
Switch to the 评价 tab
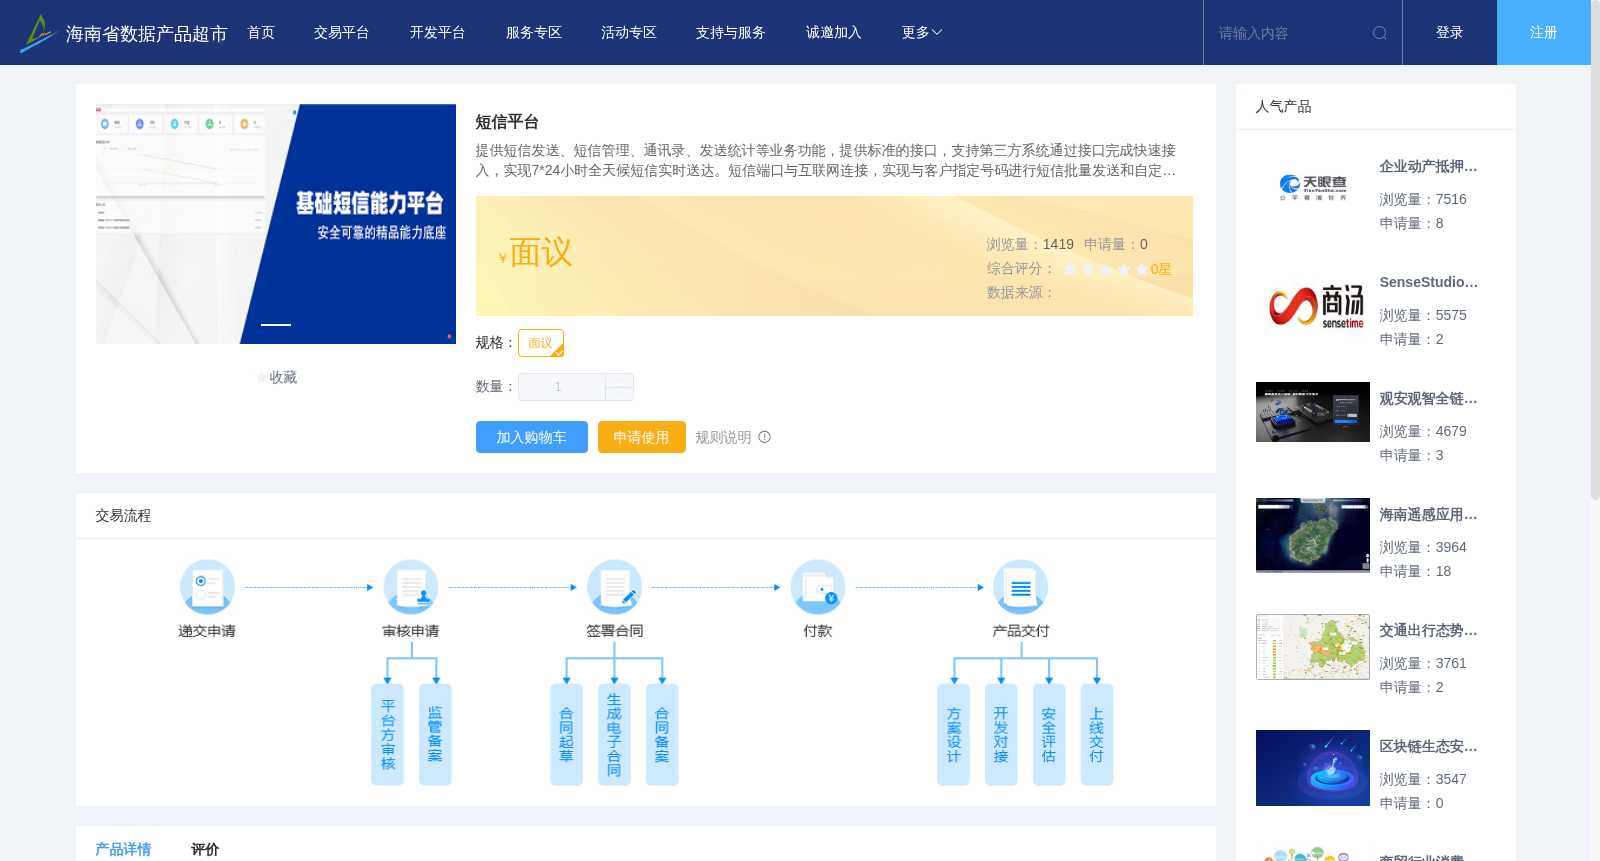(x=205, y=849)
